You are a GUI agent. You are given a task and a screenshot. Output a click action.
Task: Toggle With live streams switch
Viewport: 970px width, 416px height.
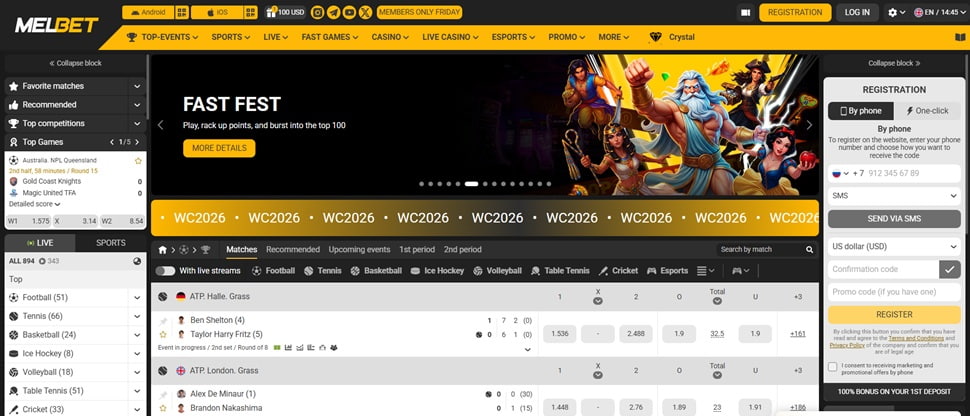165,271
